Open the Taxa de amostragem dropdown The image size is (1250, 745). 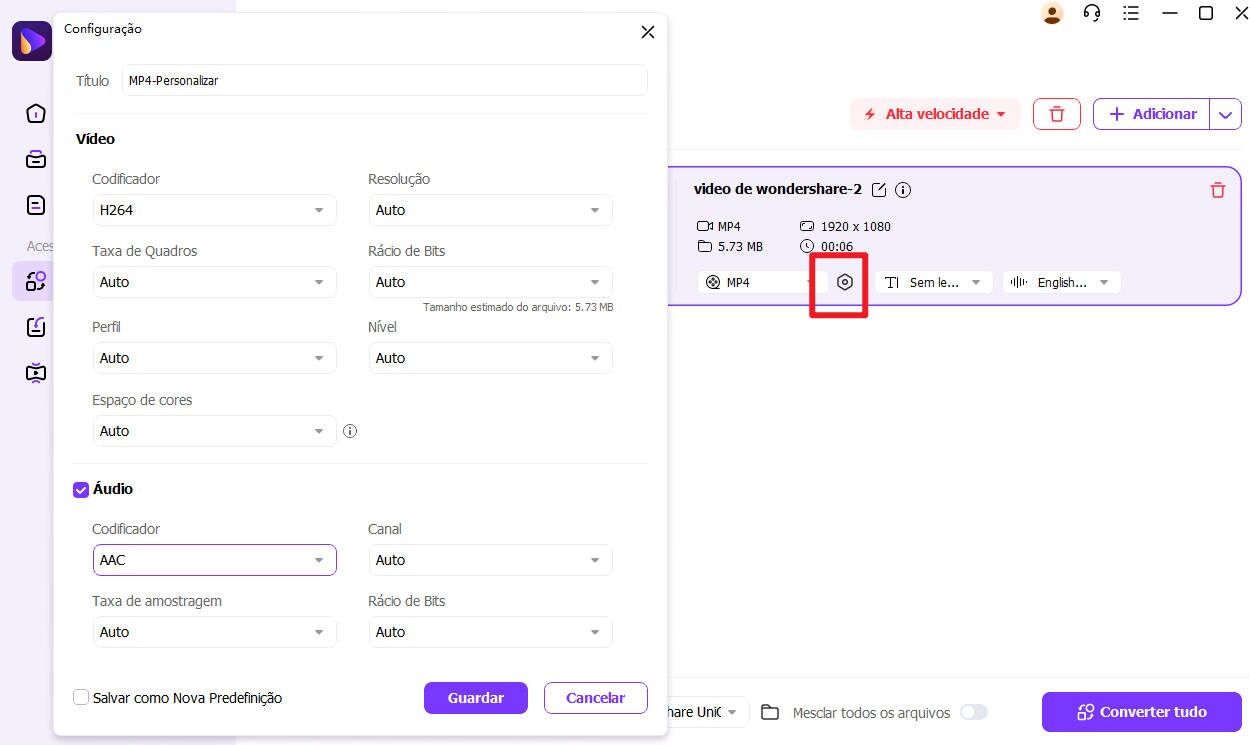[214, 632]
